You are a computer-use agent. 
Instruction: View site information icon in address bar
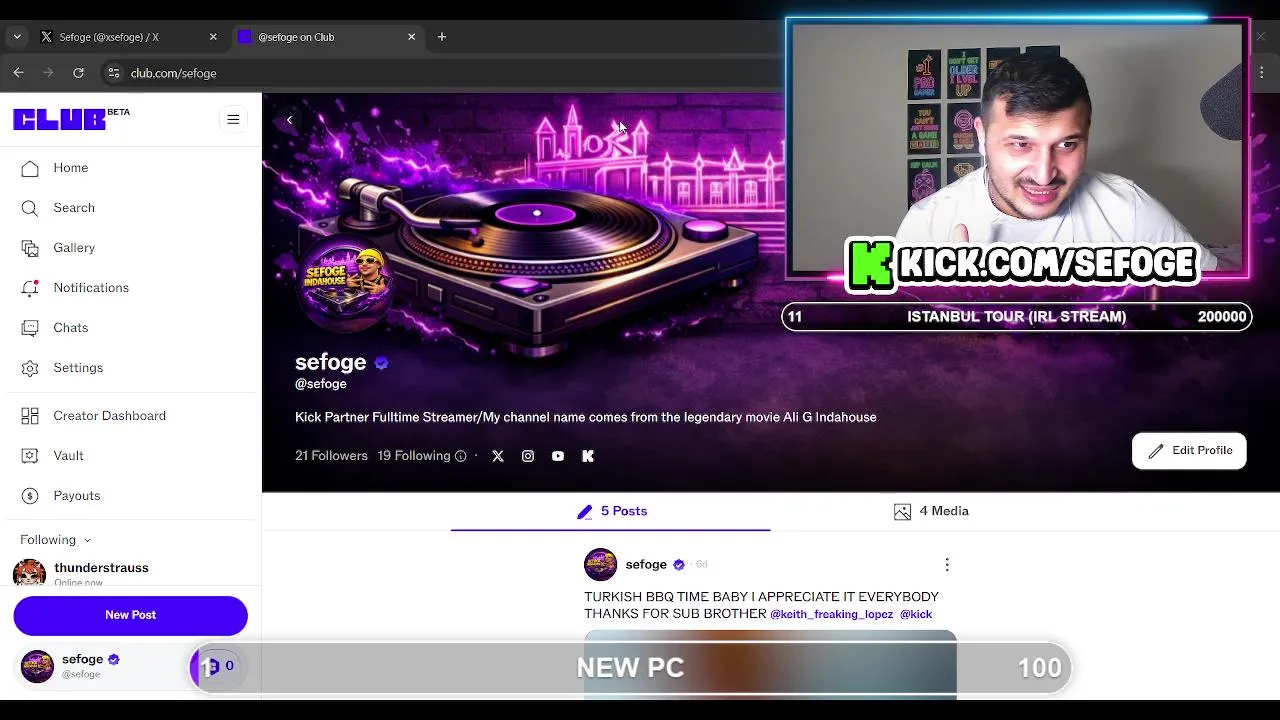click(x=114, y=73)
